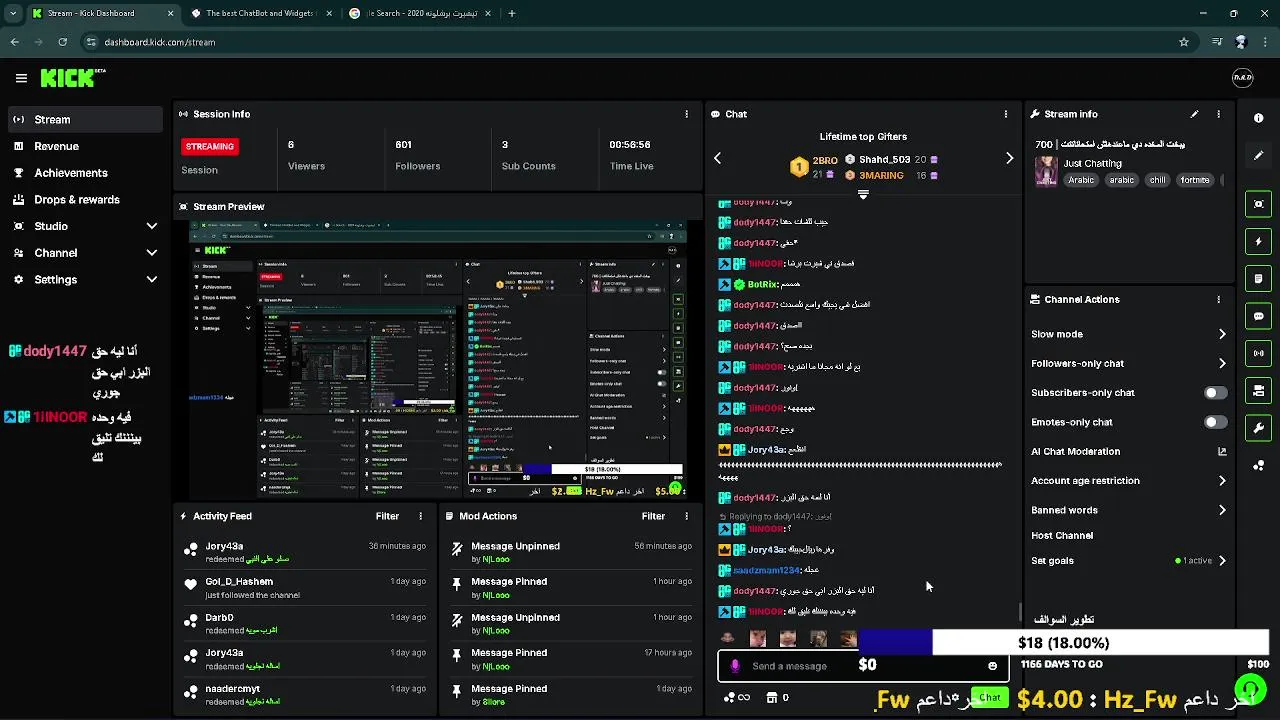Click the Just Chatting category thumbnail
The height and width of the screenshot is (720, 1280).
pyautogui.click(x=1046, y=171)
